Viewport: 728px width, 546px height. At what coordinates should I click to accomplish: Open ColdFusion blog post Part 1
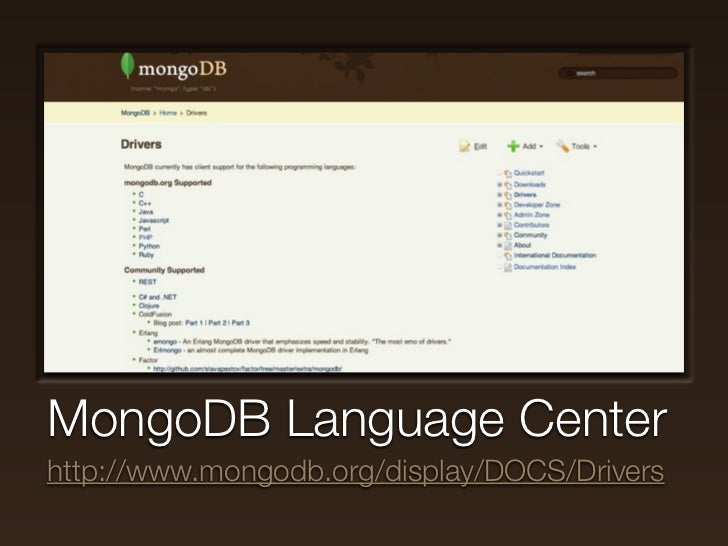pyautogui.click(x=194, y=323)
